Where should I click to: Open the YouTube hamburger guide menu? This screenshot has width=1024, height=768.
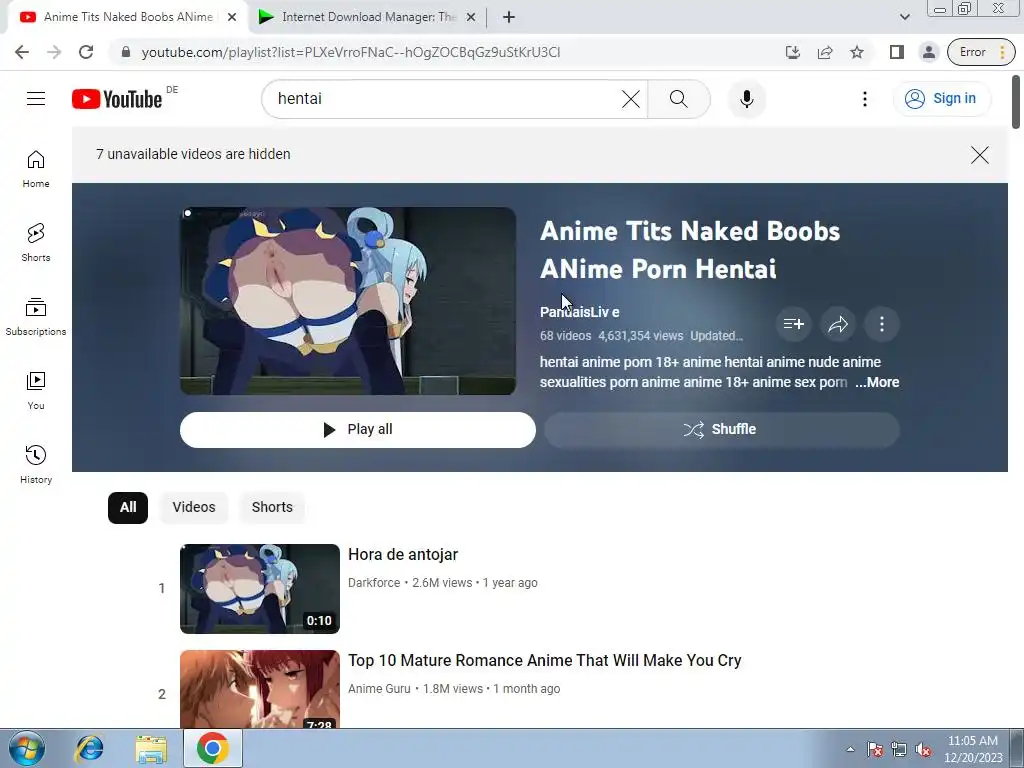pyautogui.click(x=36, y=99)
